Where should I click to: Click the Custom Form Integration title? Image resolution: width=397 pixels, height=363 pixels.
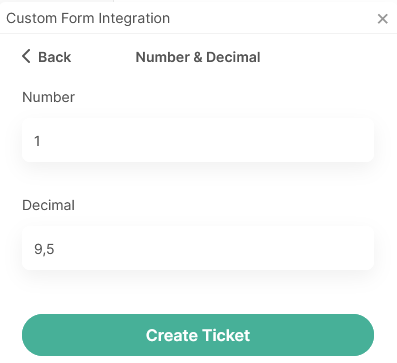(x=88, y=18)
